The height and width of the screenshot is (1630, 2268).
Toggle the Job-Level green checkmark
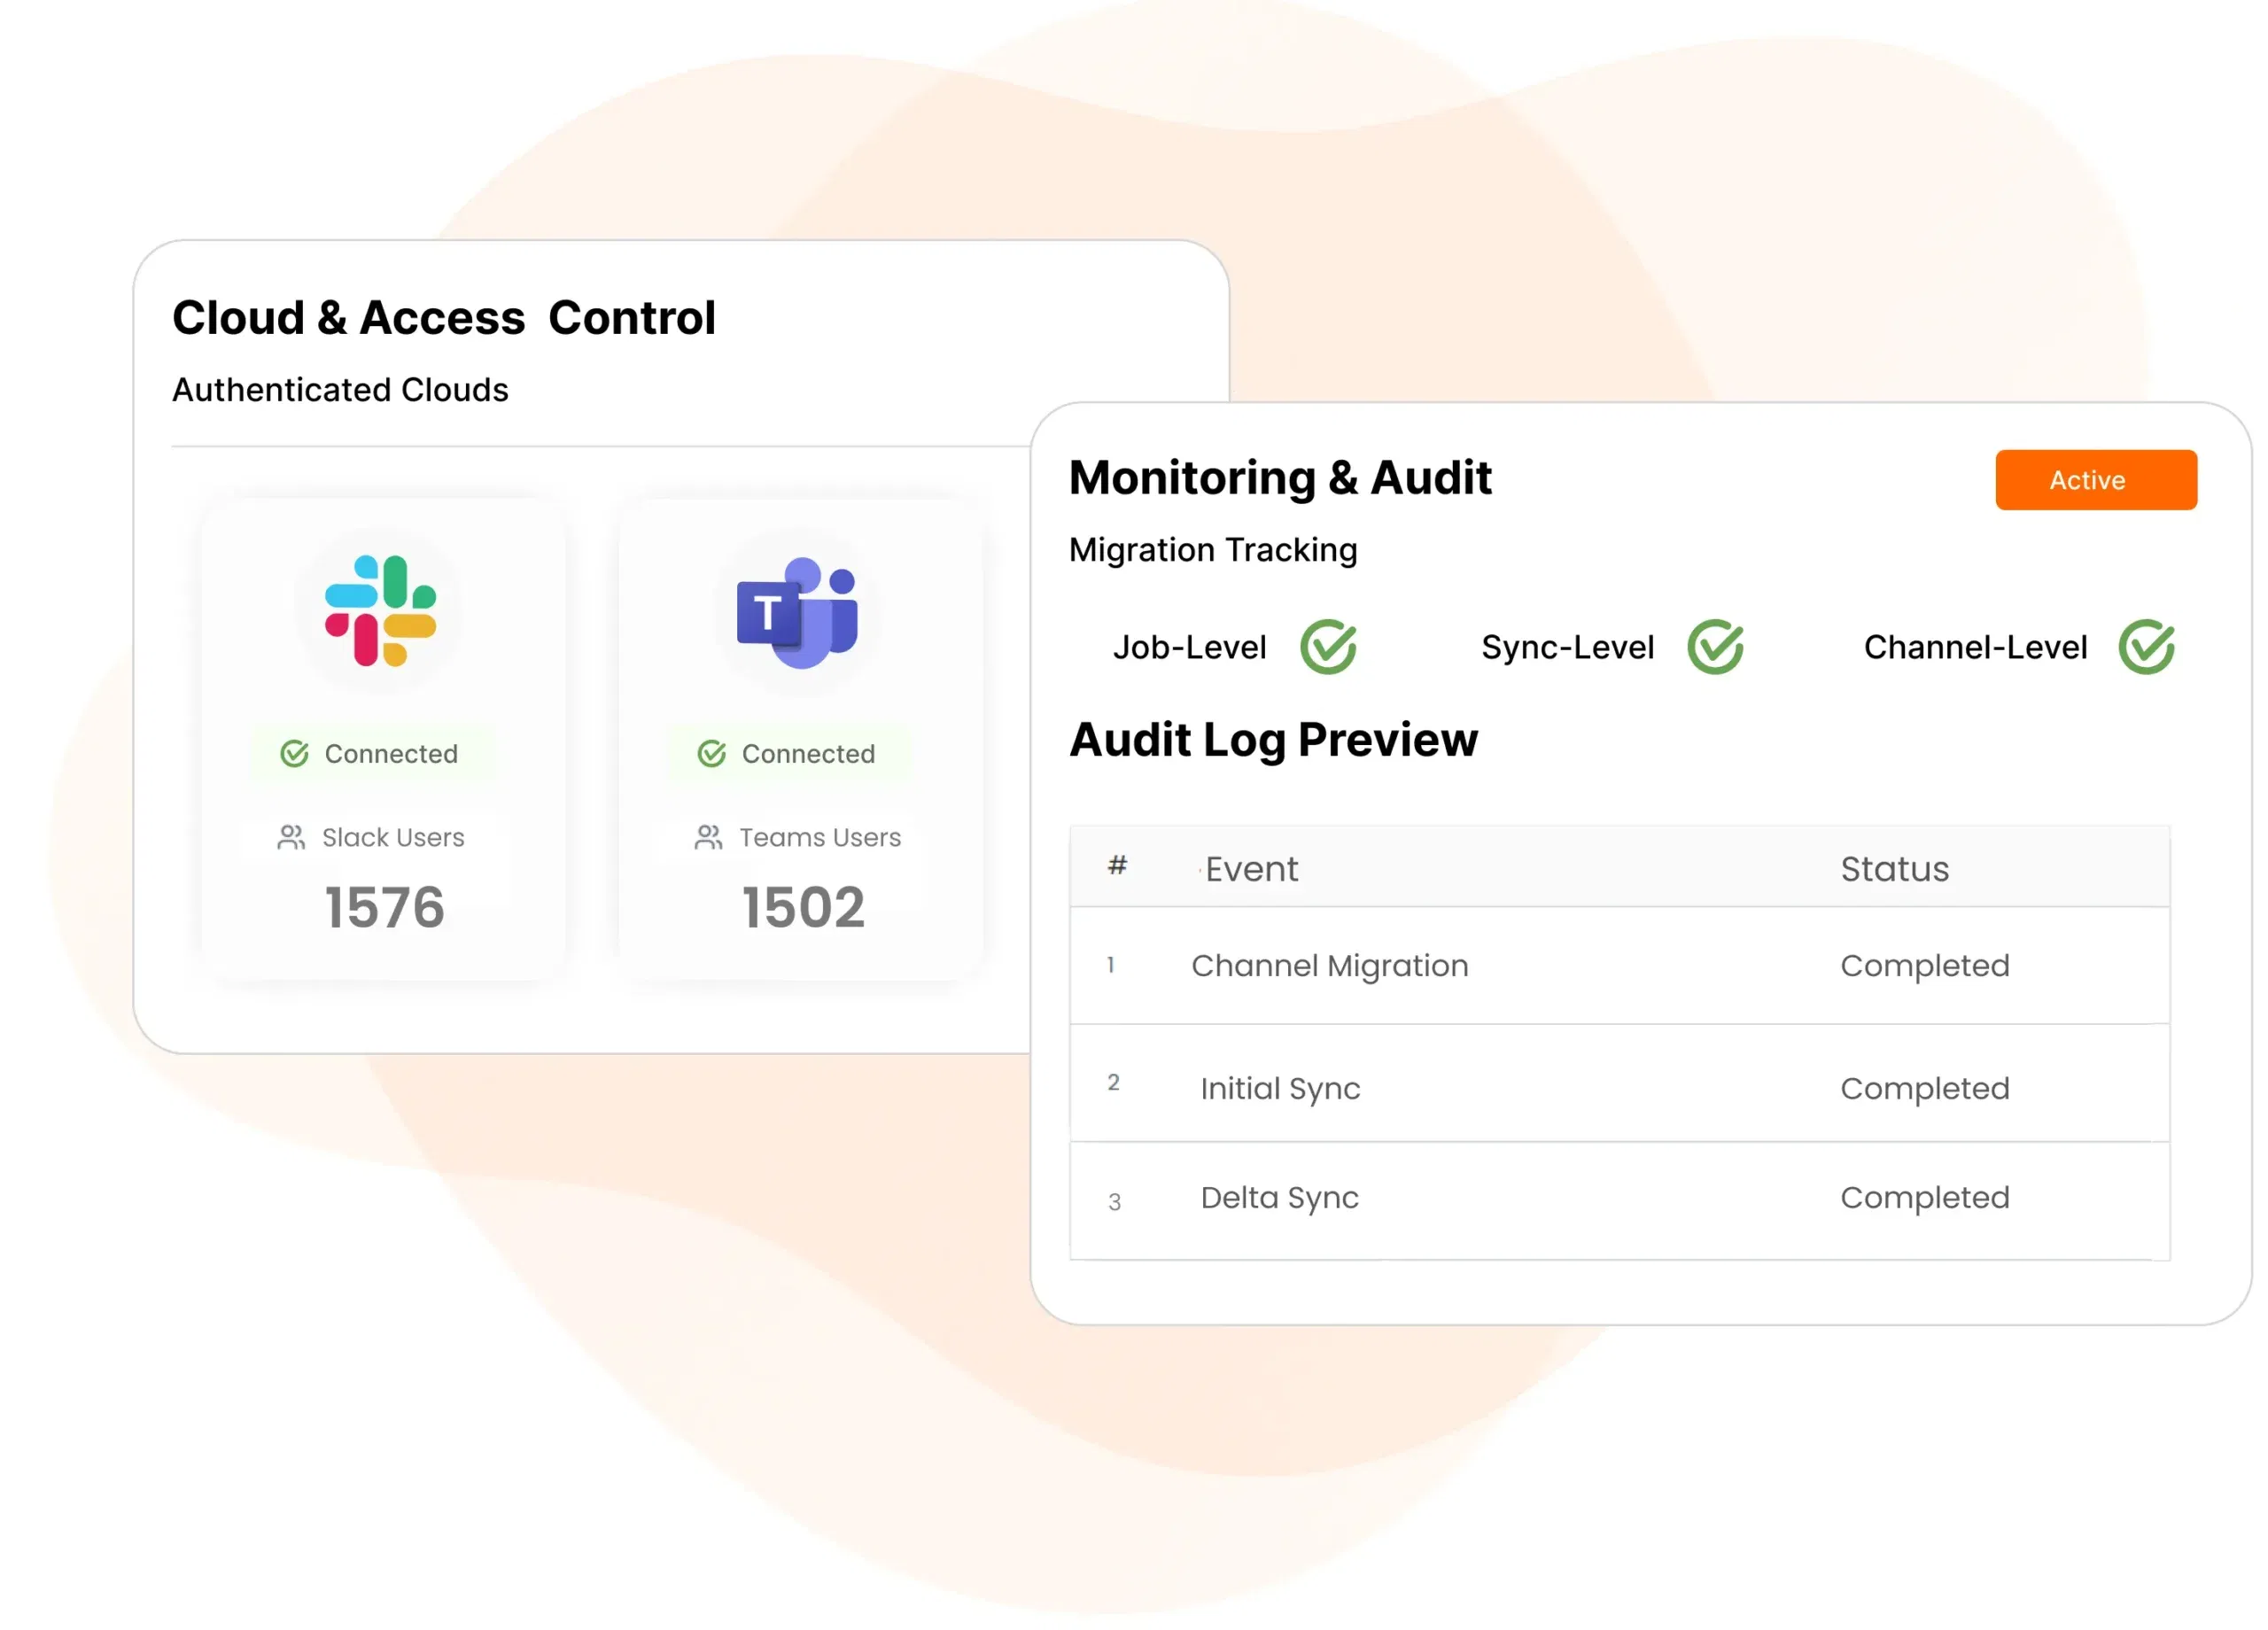tap(1328, 647)
